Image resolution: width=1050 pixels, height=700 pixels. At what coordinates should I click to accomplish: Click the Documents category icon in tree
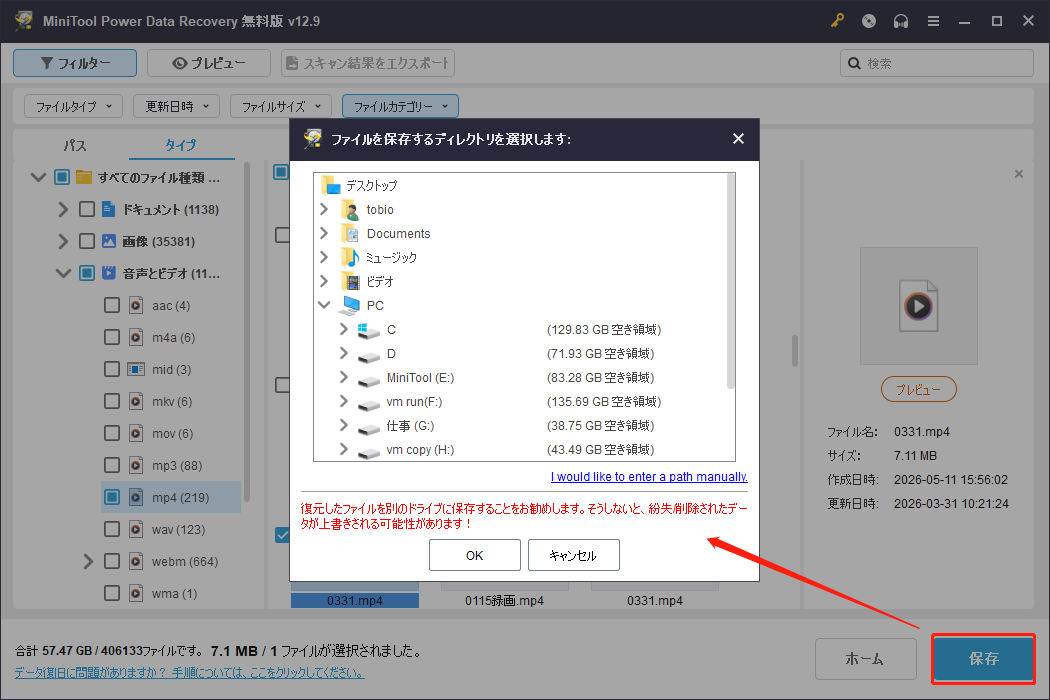(108, 210)
